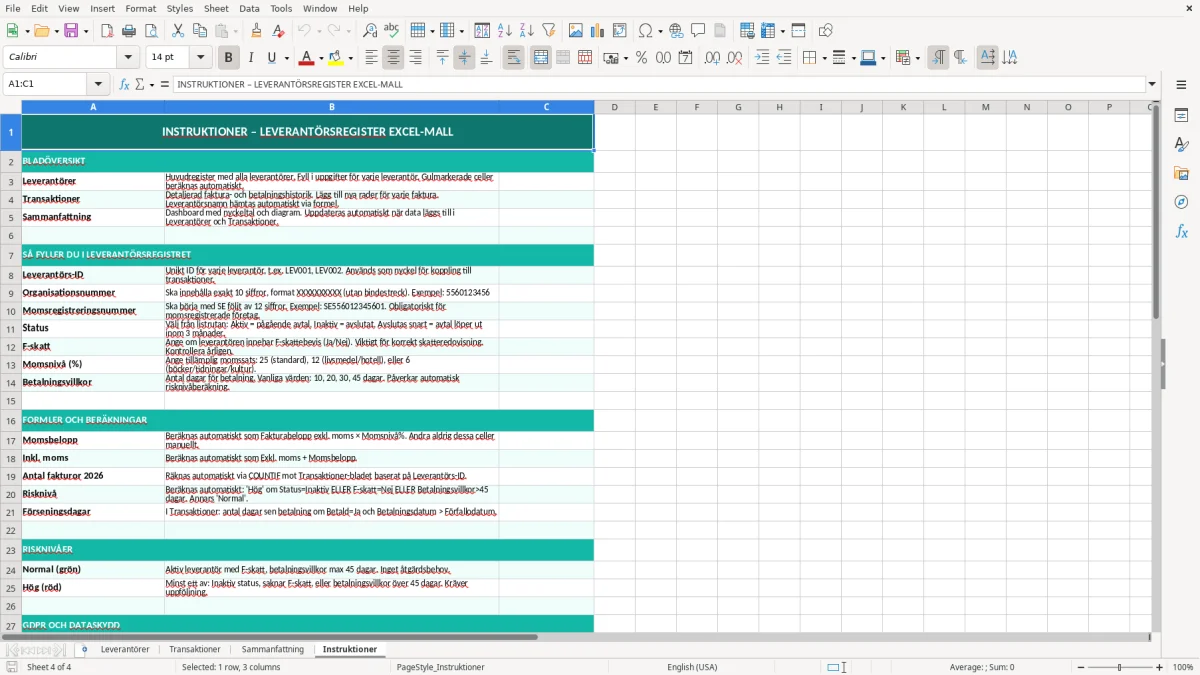Click zoom in plus button

[1159, 667]
